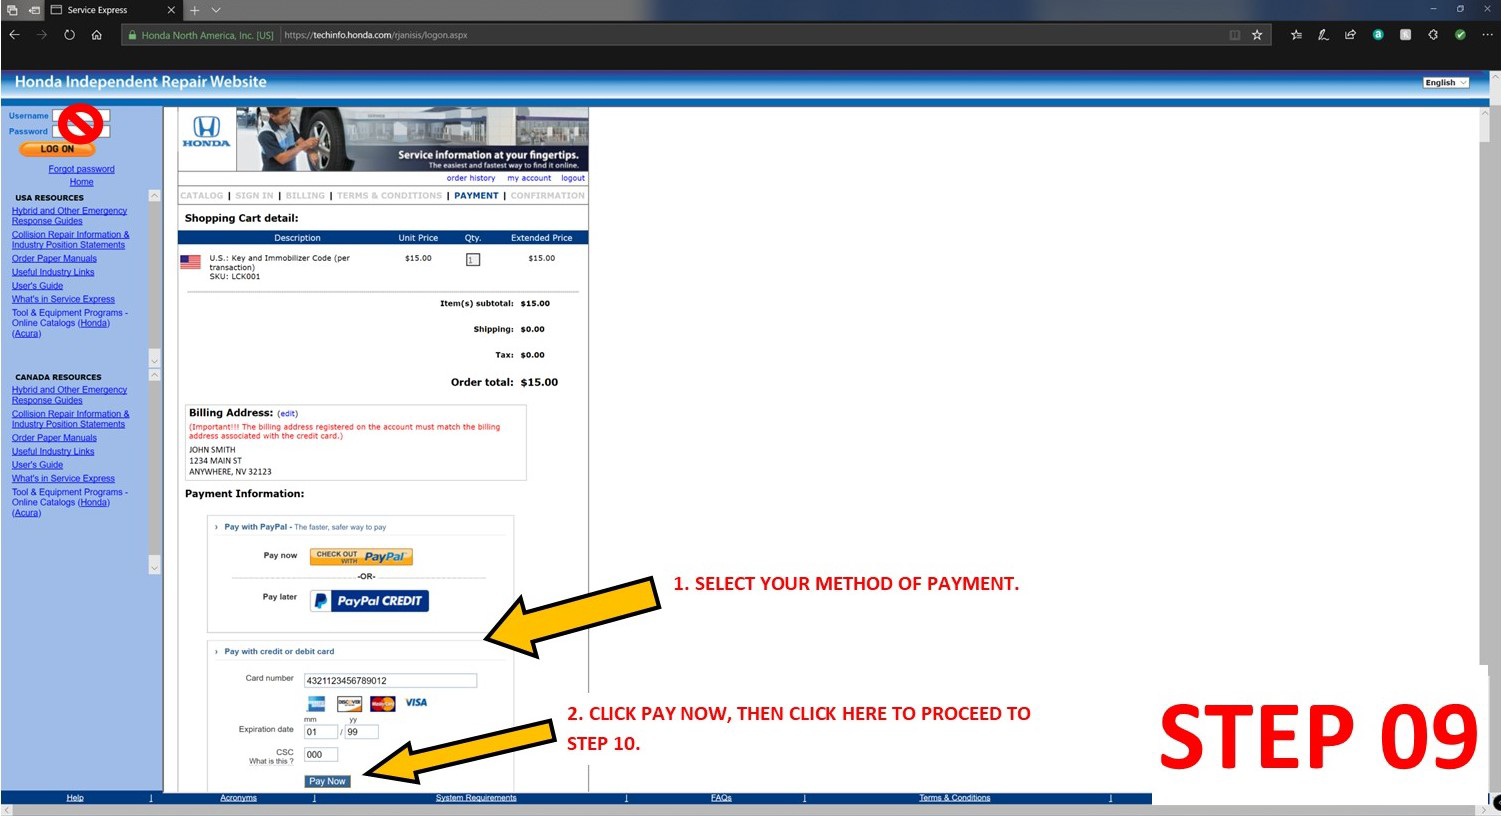The height and width of the screenshot is (816, 1501).
Task: Open User's Guide under Canada Resources
Action: (37, 465)
